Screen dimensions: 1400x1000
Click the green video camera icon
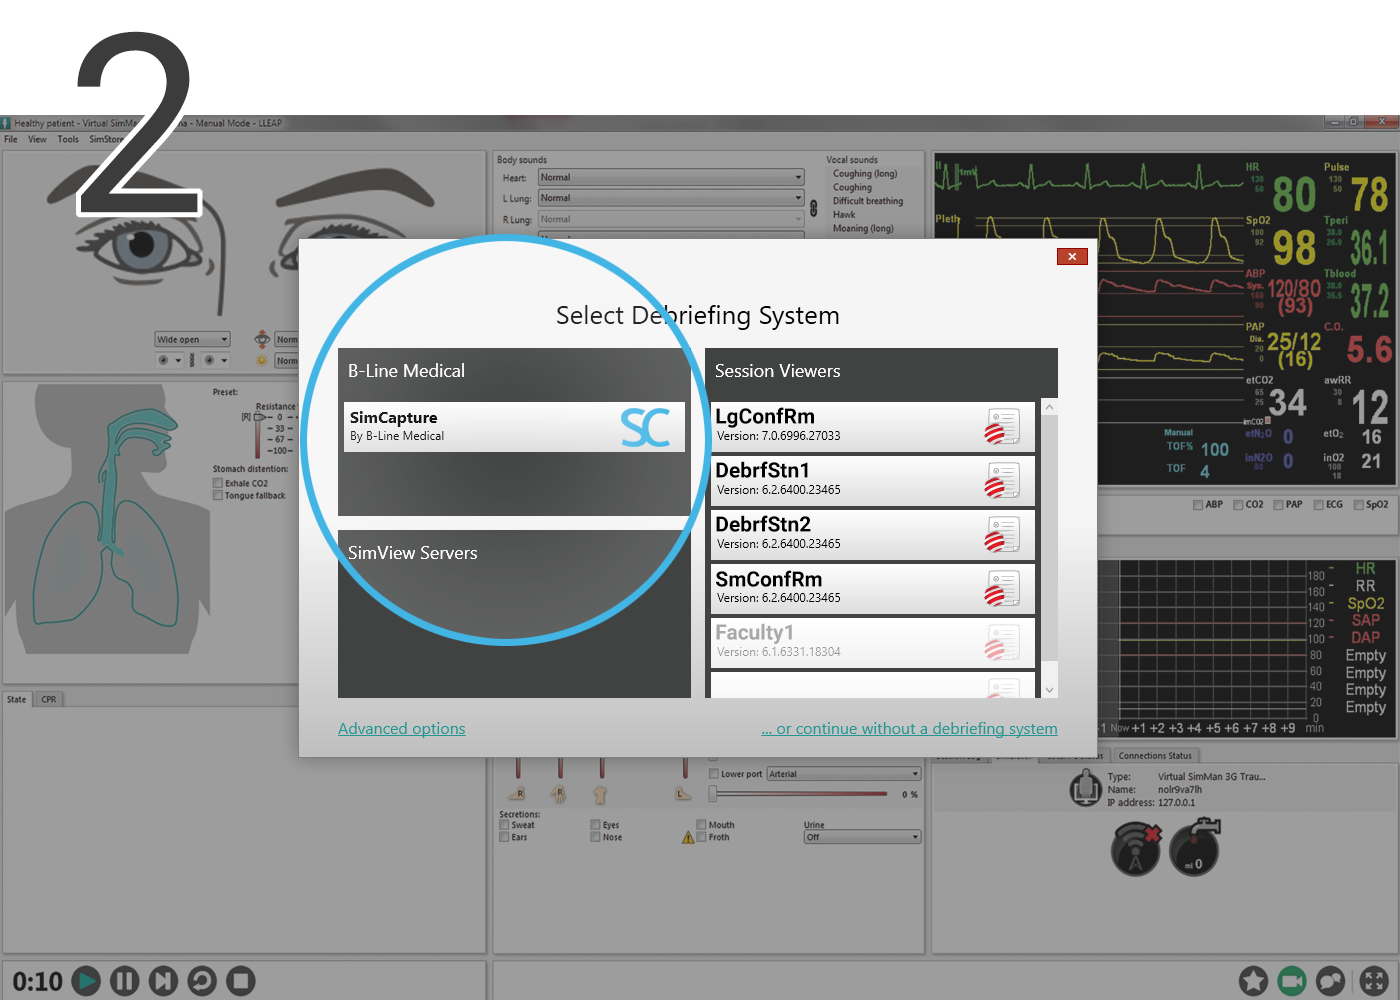tap(1292, 981)
